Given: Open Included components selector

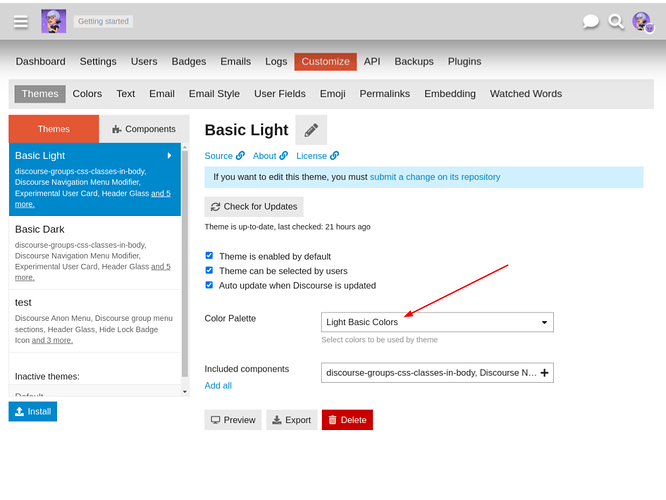Looking at the screenshot, I should [x=437, y=373].
